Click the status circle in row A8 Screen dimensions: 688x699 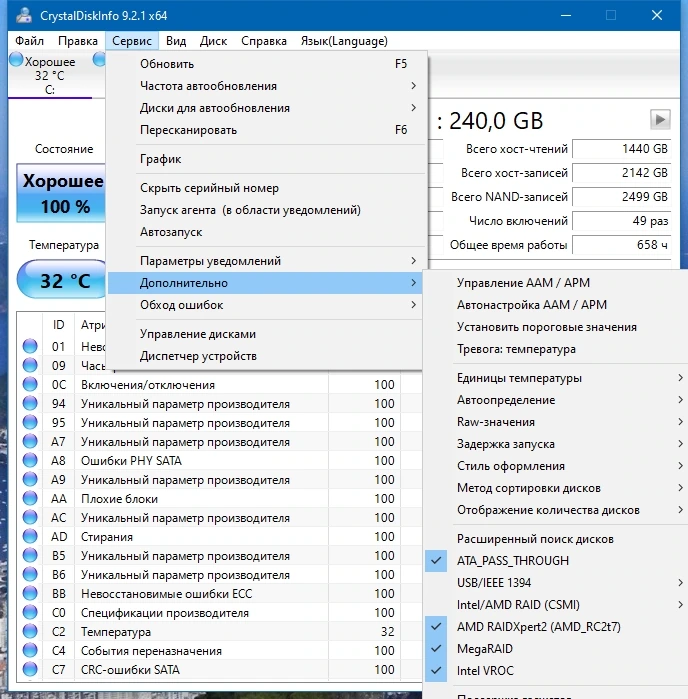click(30, 460)
